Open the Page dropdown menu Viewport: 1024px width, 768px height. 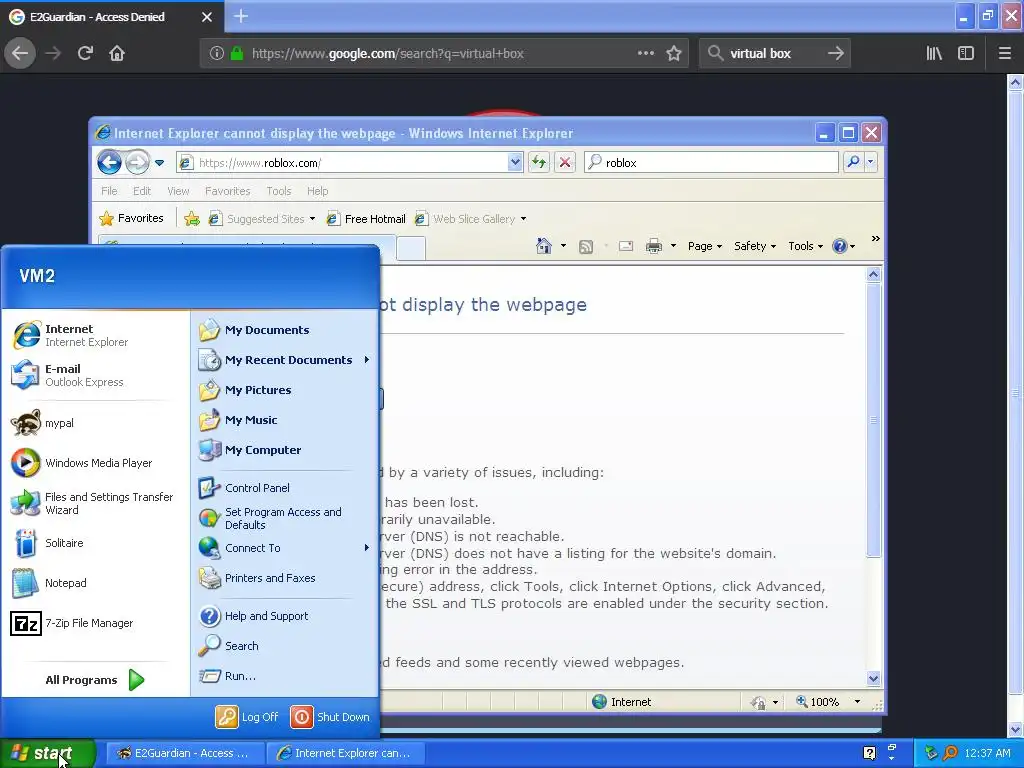[705, 246]
